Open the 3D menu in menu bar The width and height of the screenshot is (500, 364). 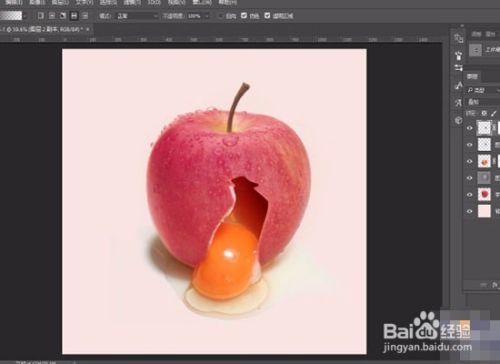tap(154, 2)
